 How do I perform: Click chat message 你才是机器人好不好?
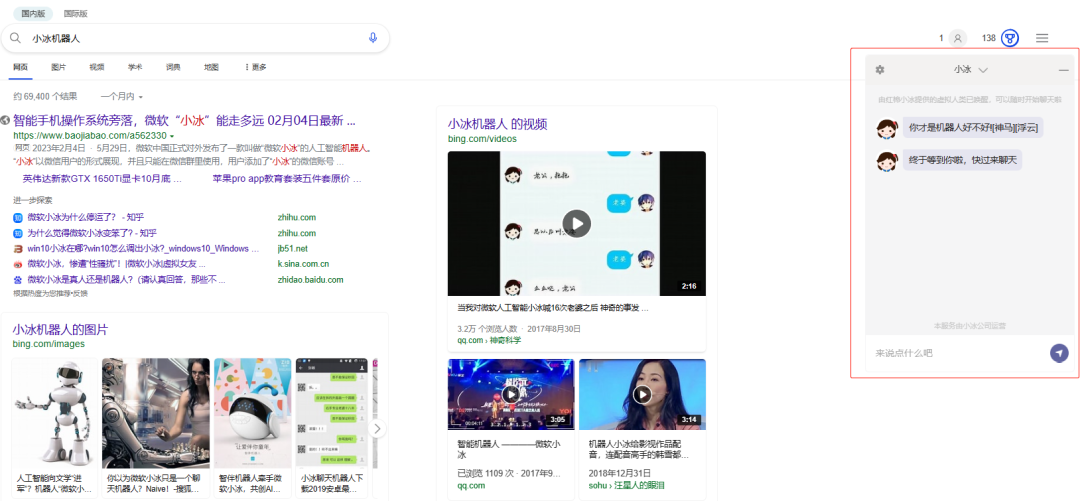[x=973, y=127]
